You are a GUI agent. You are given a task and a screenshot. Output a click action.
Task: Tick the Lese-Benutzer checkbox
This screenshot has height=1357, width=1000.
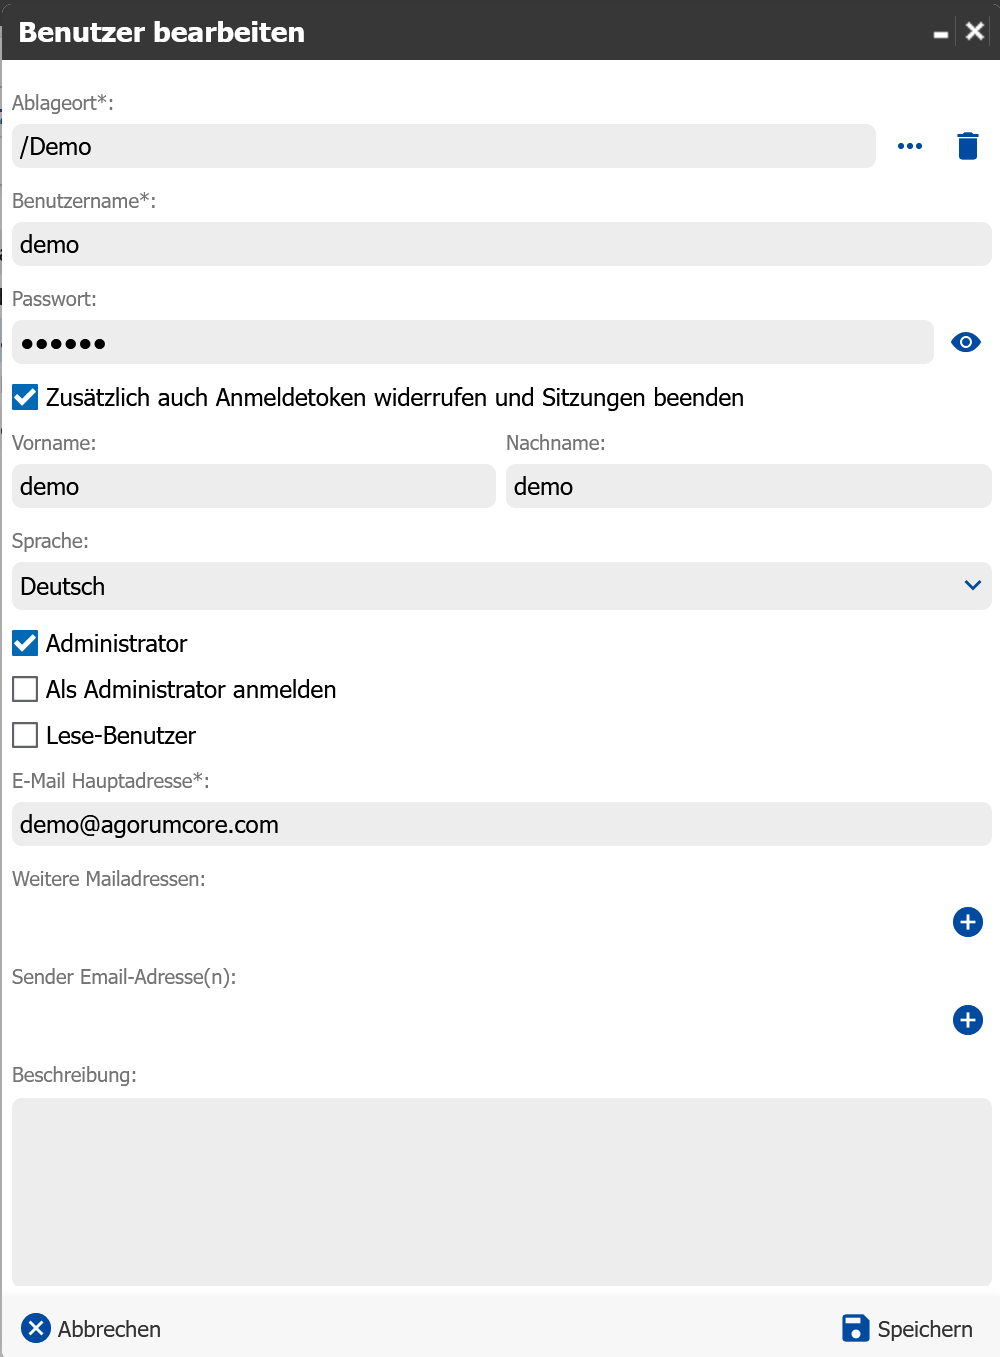pos(25,735)
